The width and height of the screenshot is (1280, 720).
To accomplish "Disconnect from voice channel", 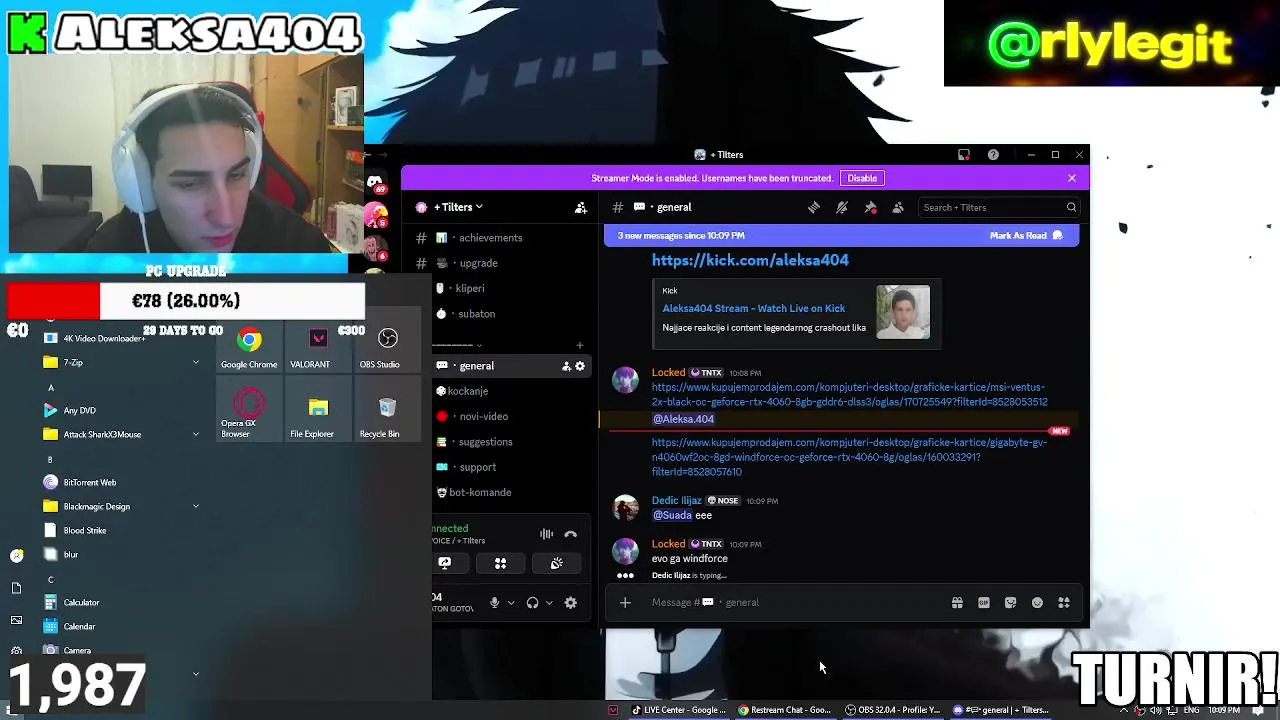I will [x=571, y=535].
